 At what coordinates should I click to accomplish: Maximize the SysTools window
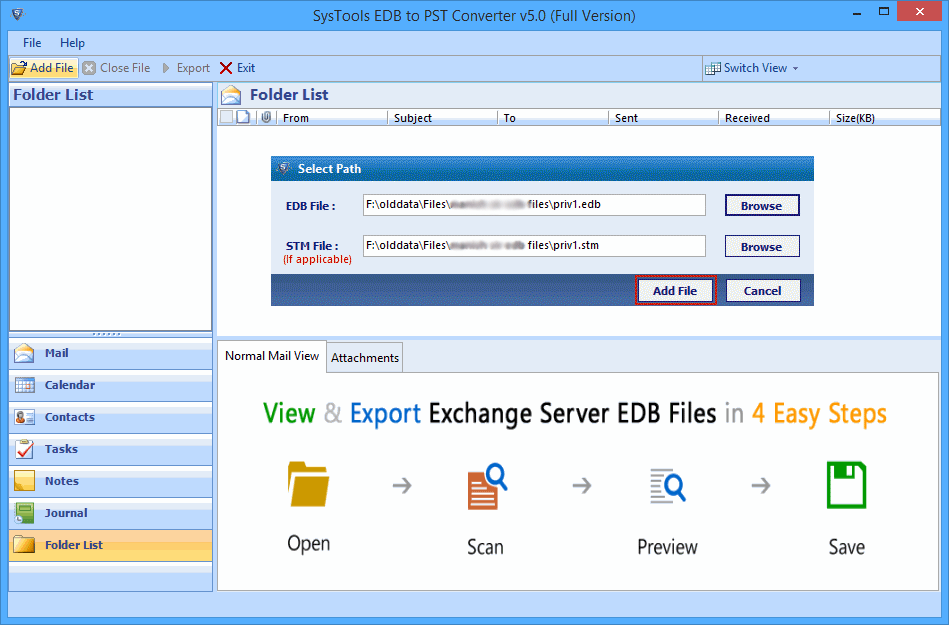click(x=884, y=11)
